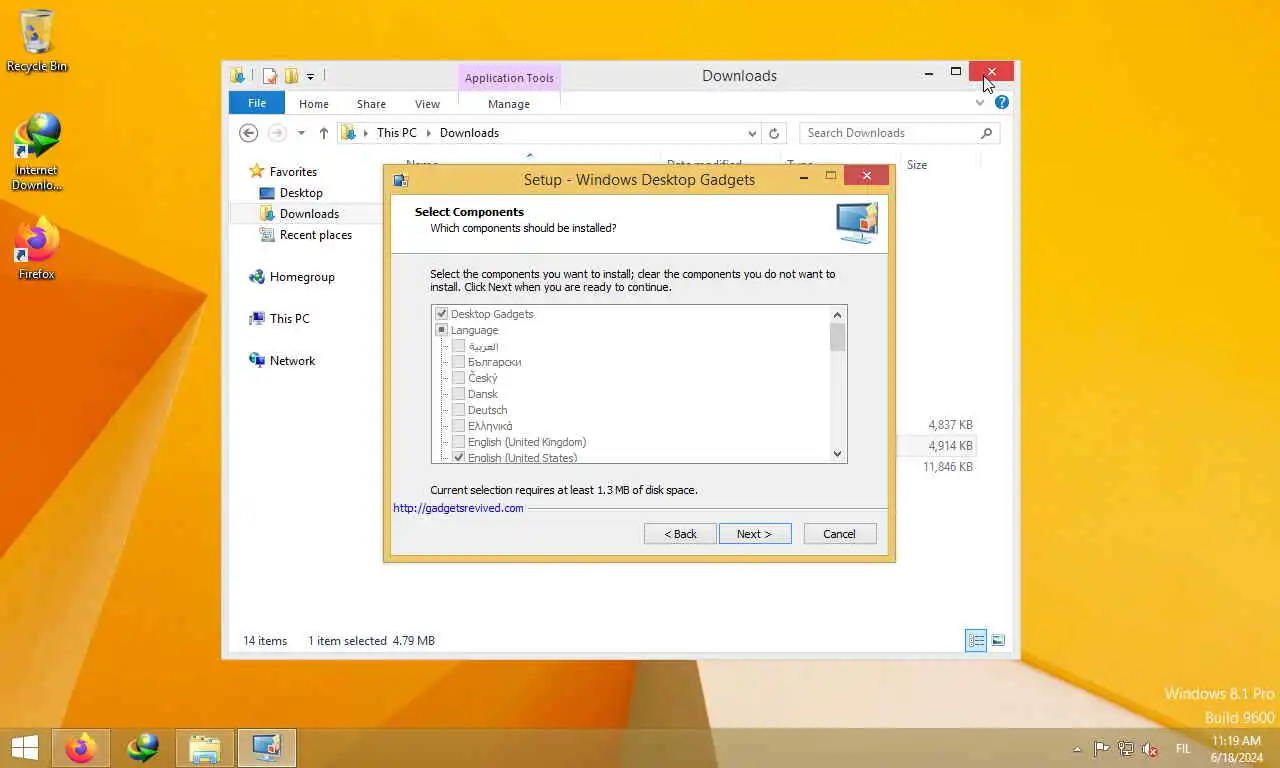The image size is (1280, 768).
Task: Click Downloads in address breadcrumb
Action: (469, 133)
